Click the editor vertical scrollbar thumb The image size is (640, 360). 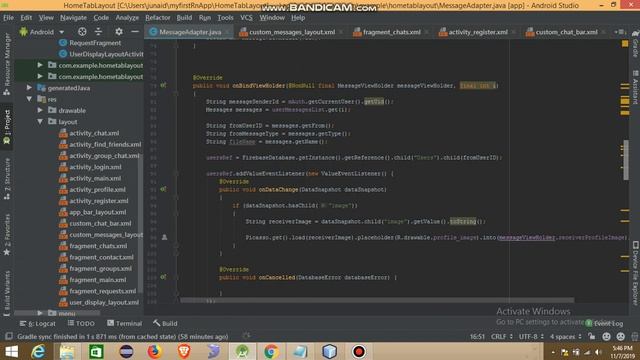point(626,160)
